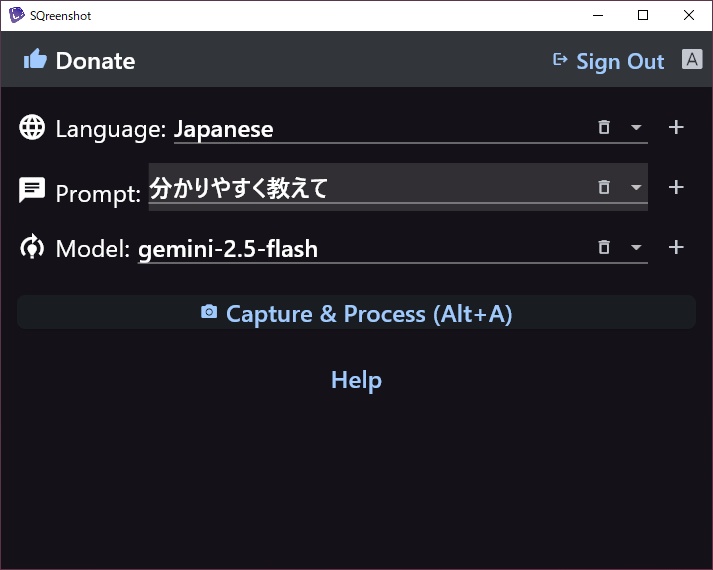713x570 pixels.
Task: Click the Donate text button
Action: (x=95, y=61)
